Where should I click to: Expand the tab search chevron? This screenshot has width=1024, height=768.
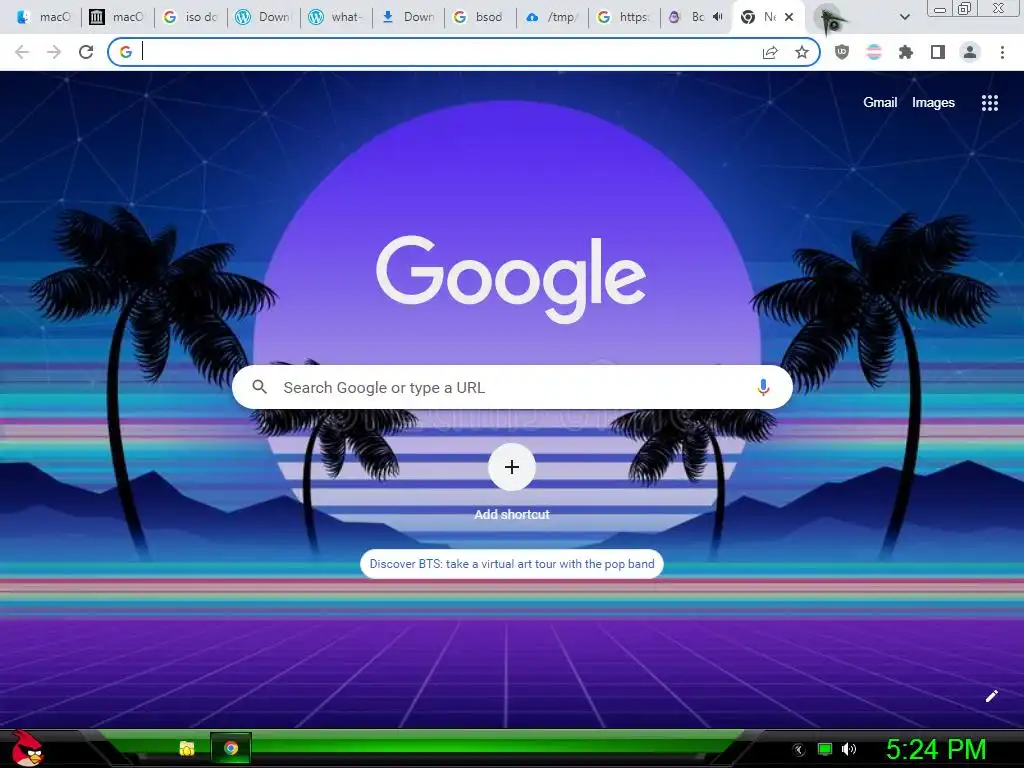[904, 17]
